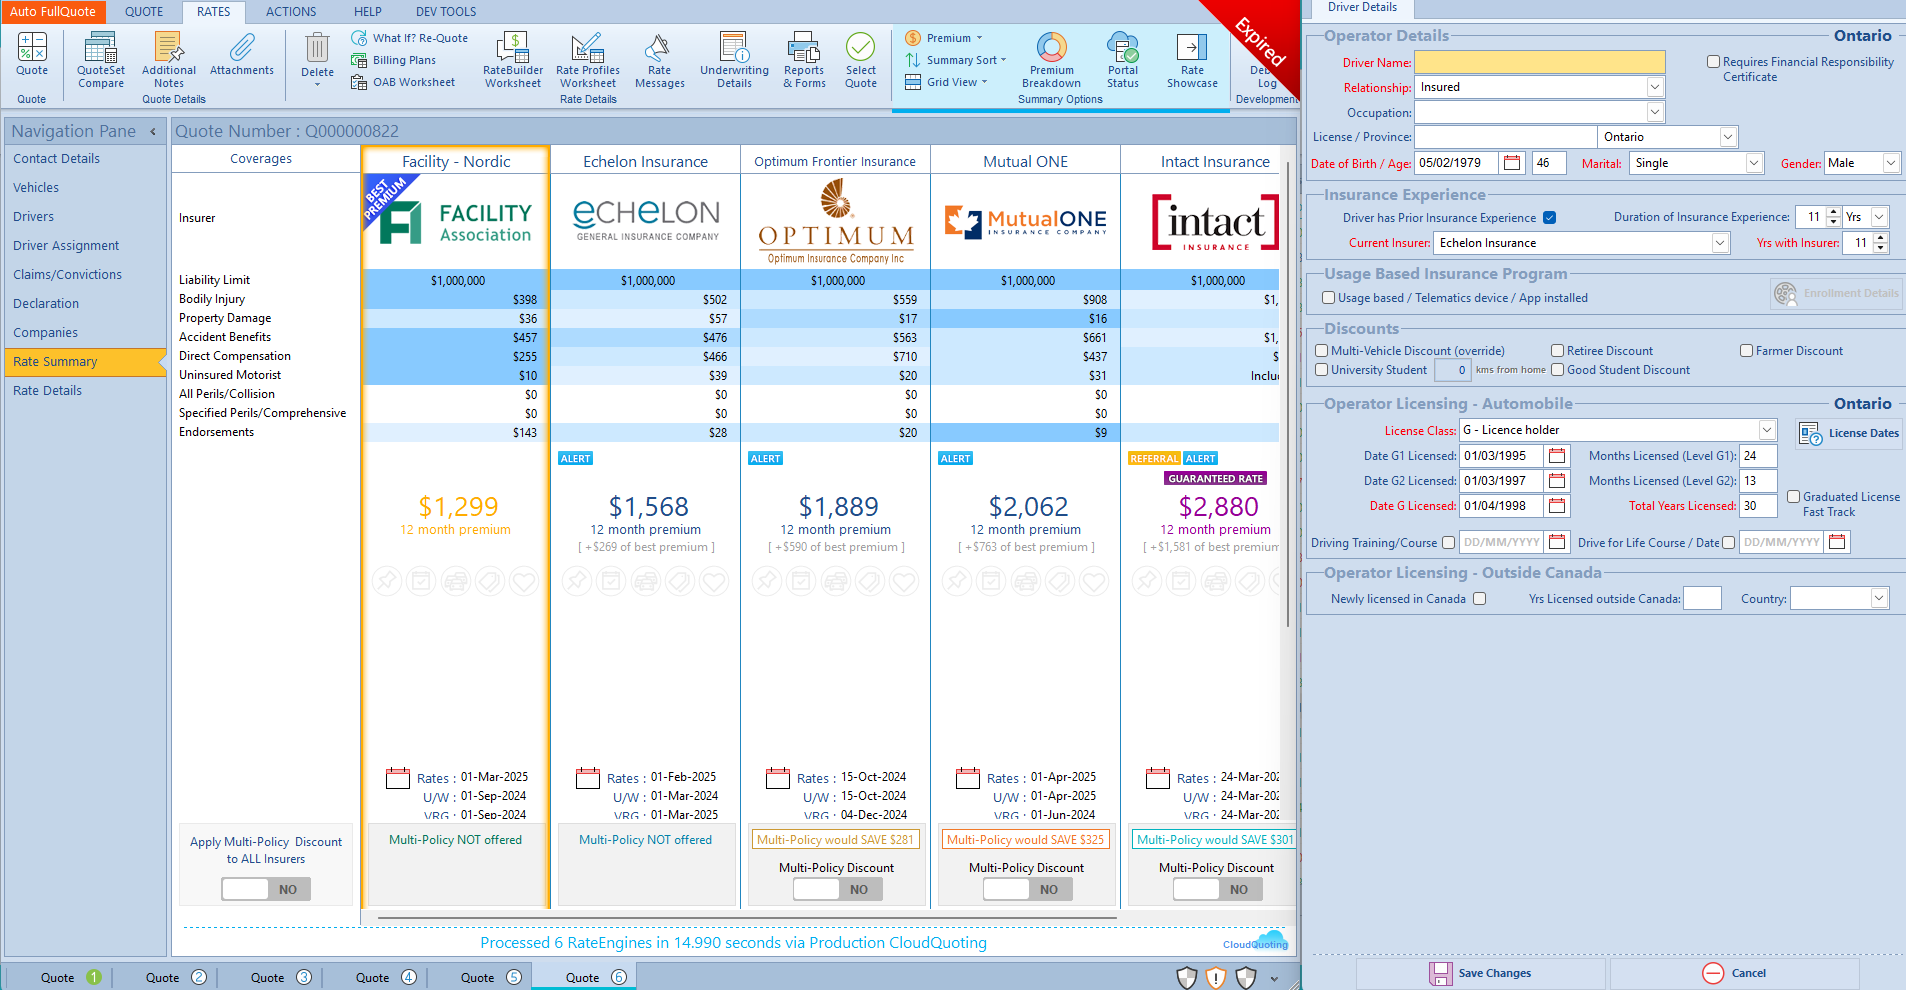The width and height of the screenshot is (1906, 990).
Task: Switch to the QUOTE ribbon tab
Action: coord(144,12)
